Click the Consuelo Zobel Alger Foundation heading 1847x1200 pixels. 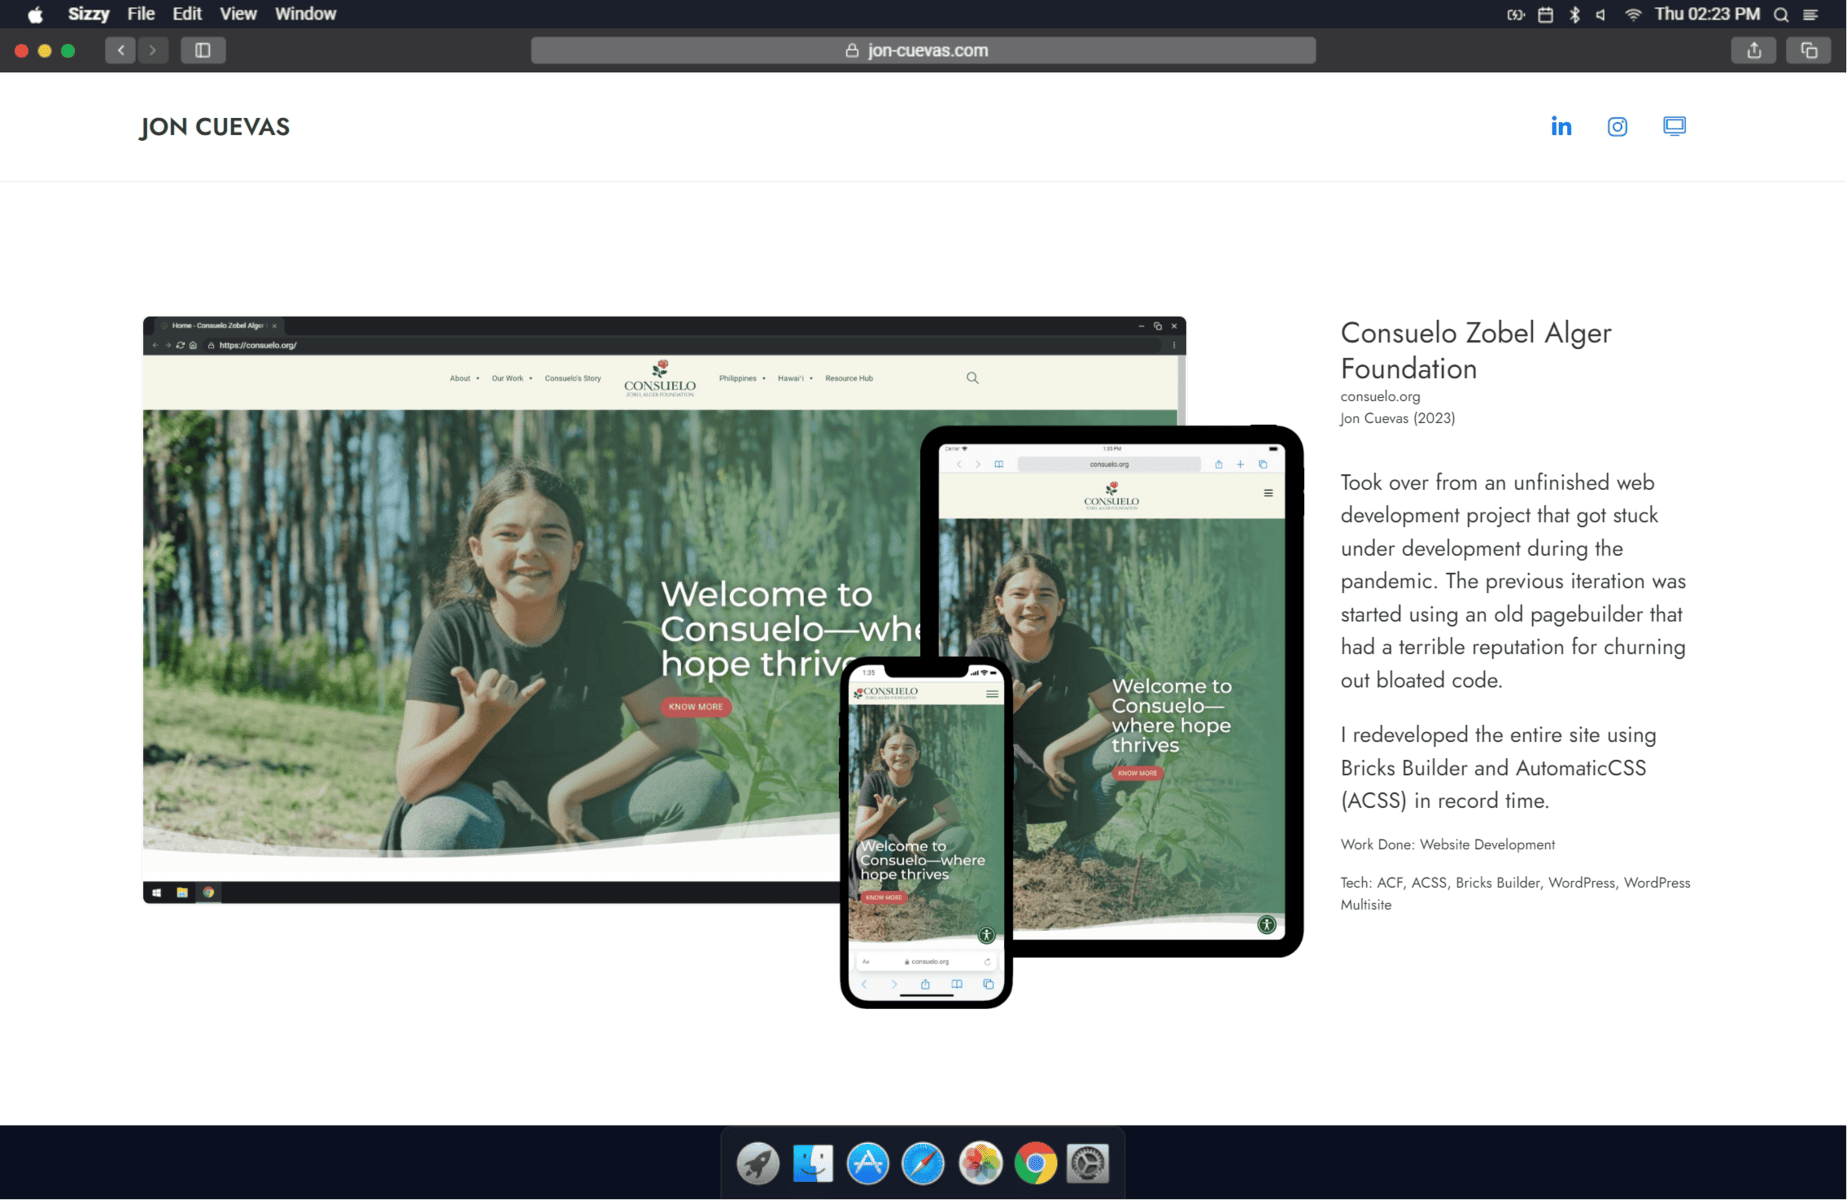point(1476,350)
